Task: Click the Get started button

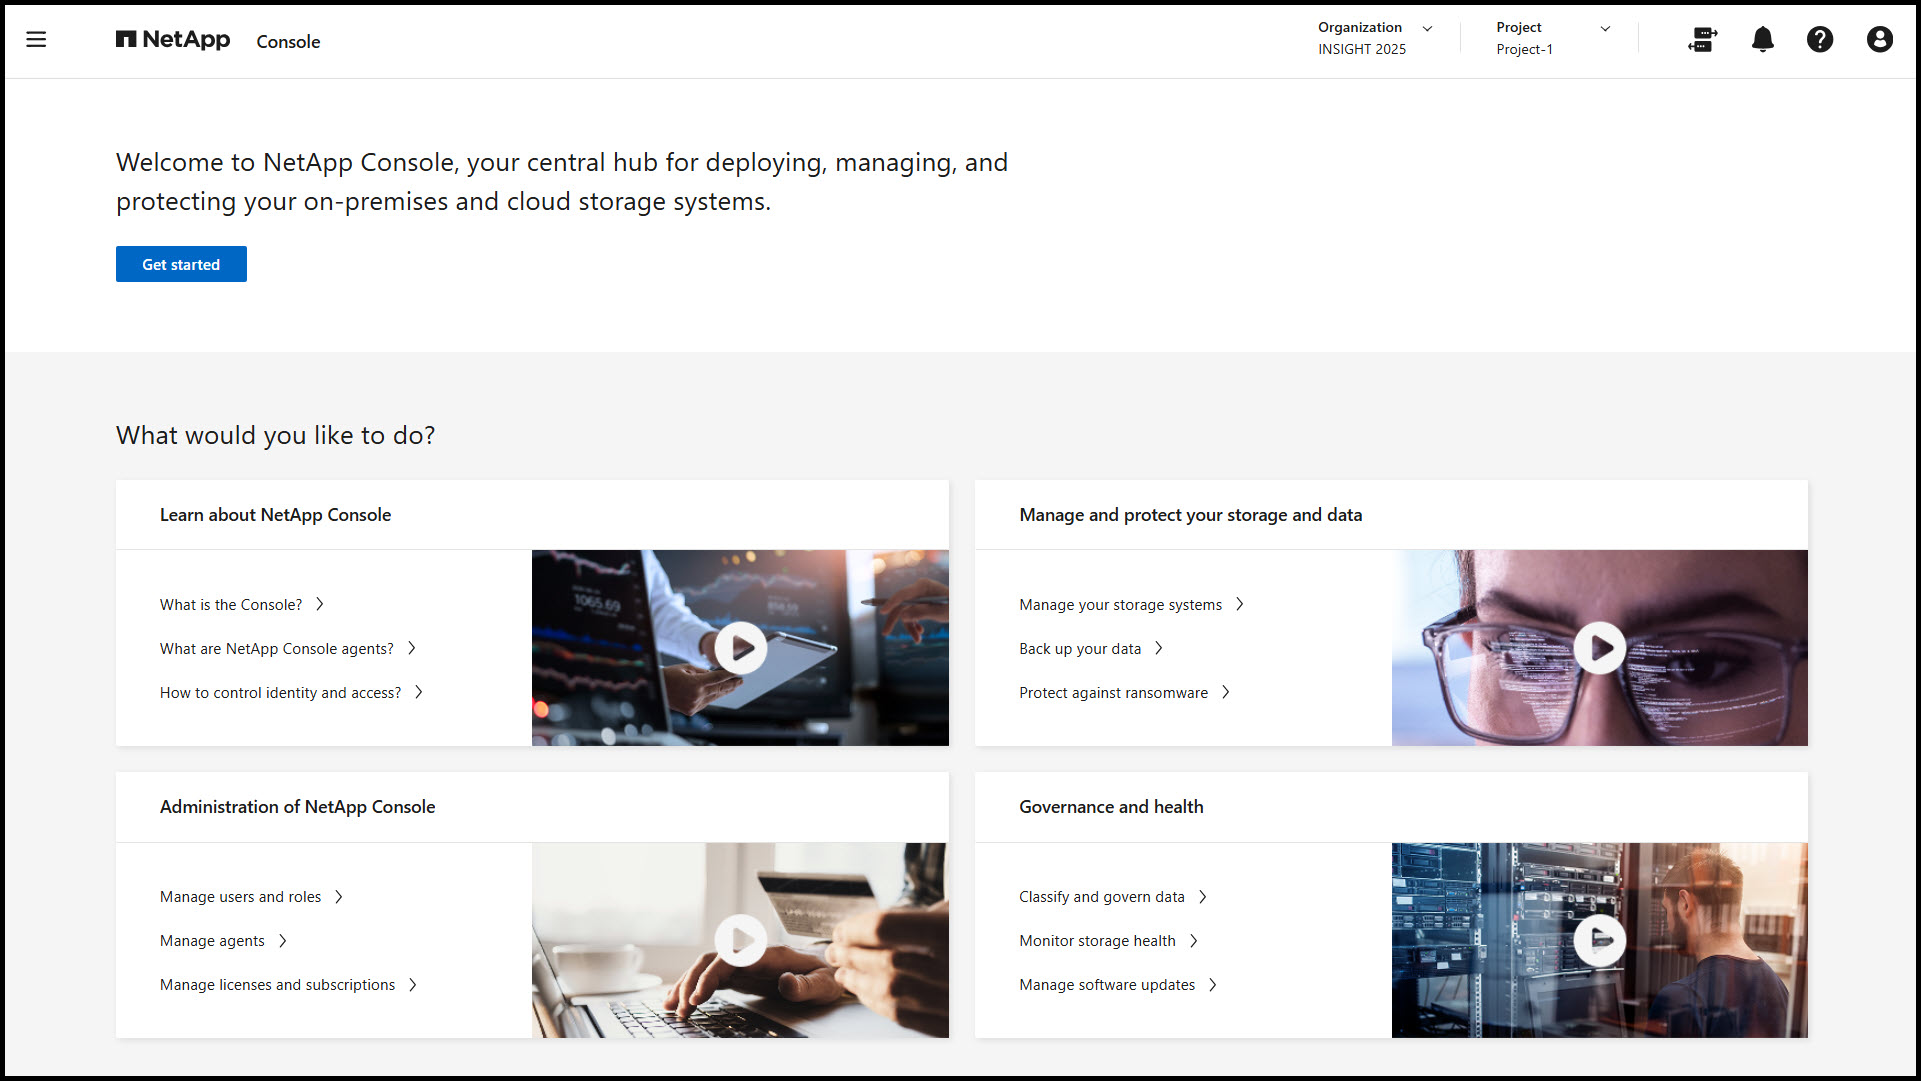Action: coord(181,264)
